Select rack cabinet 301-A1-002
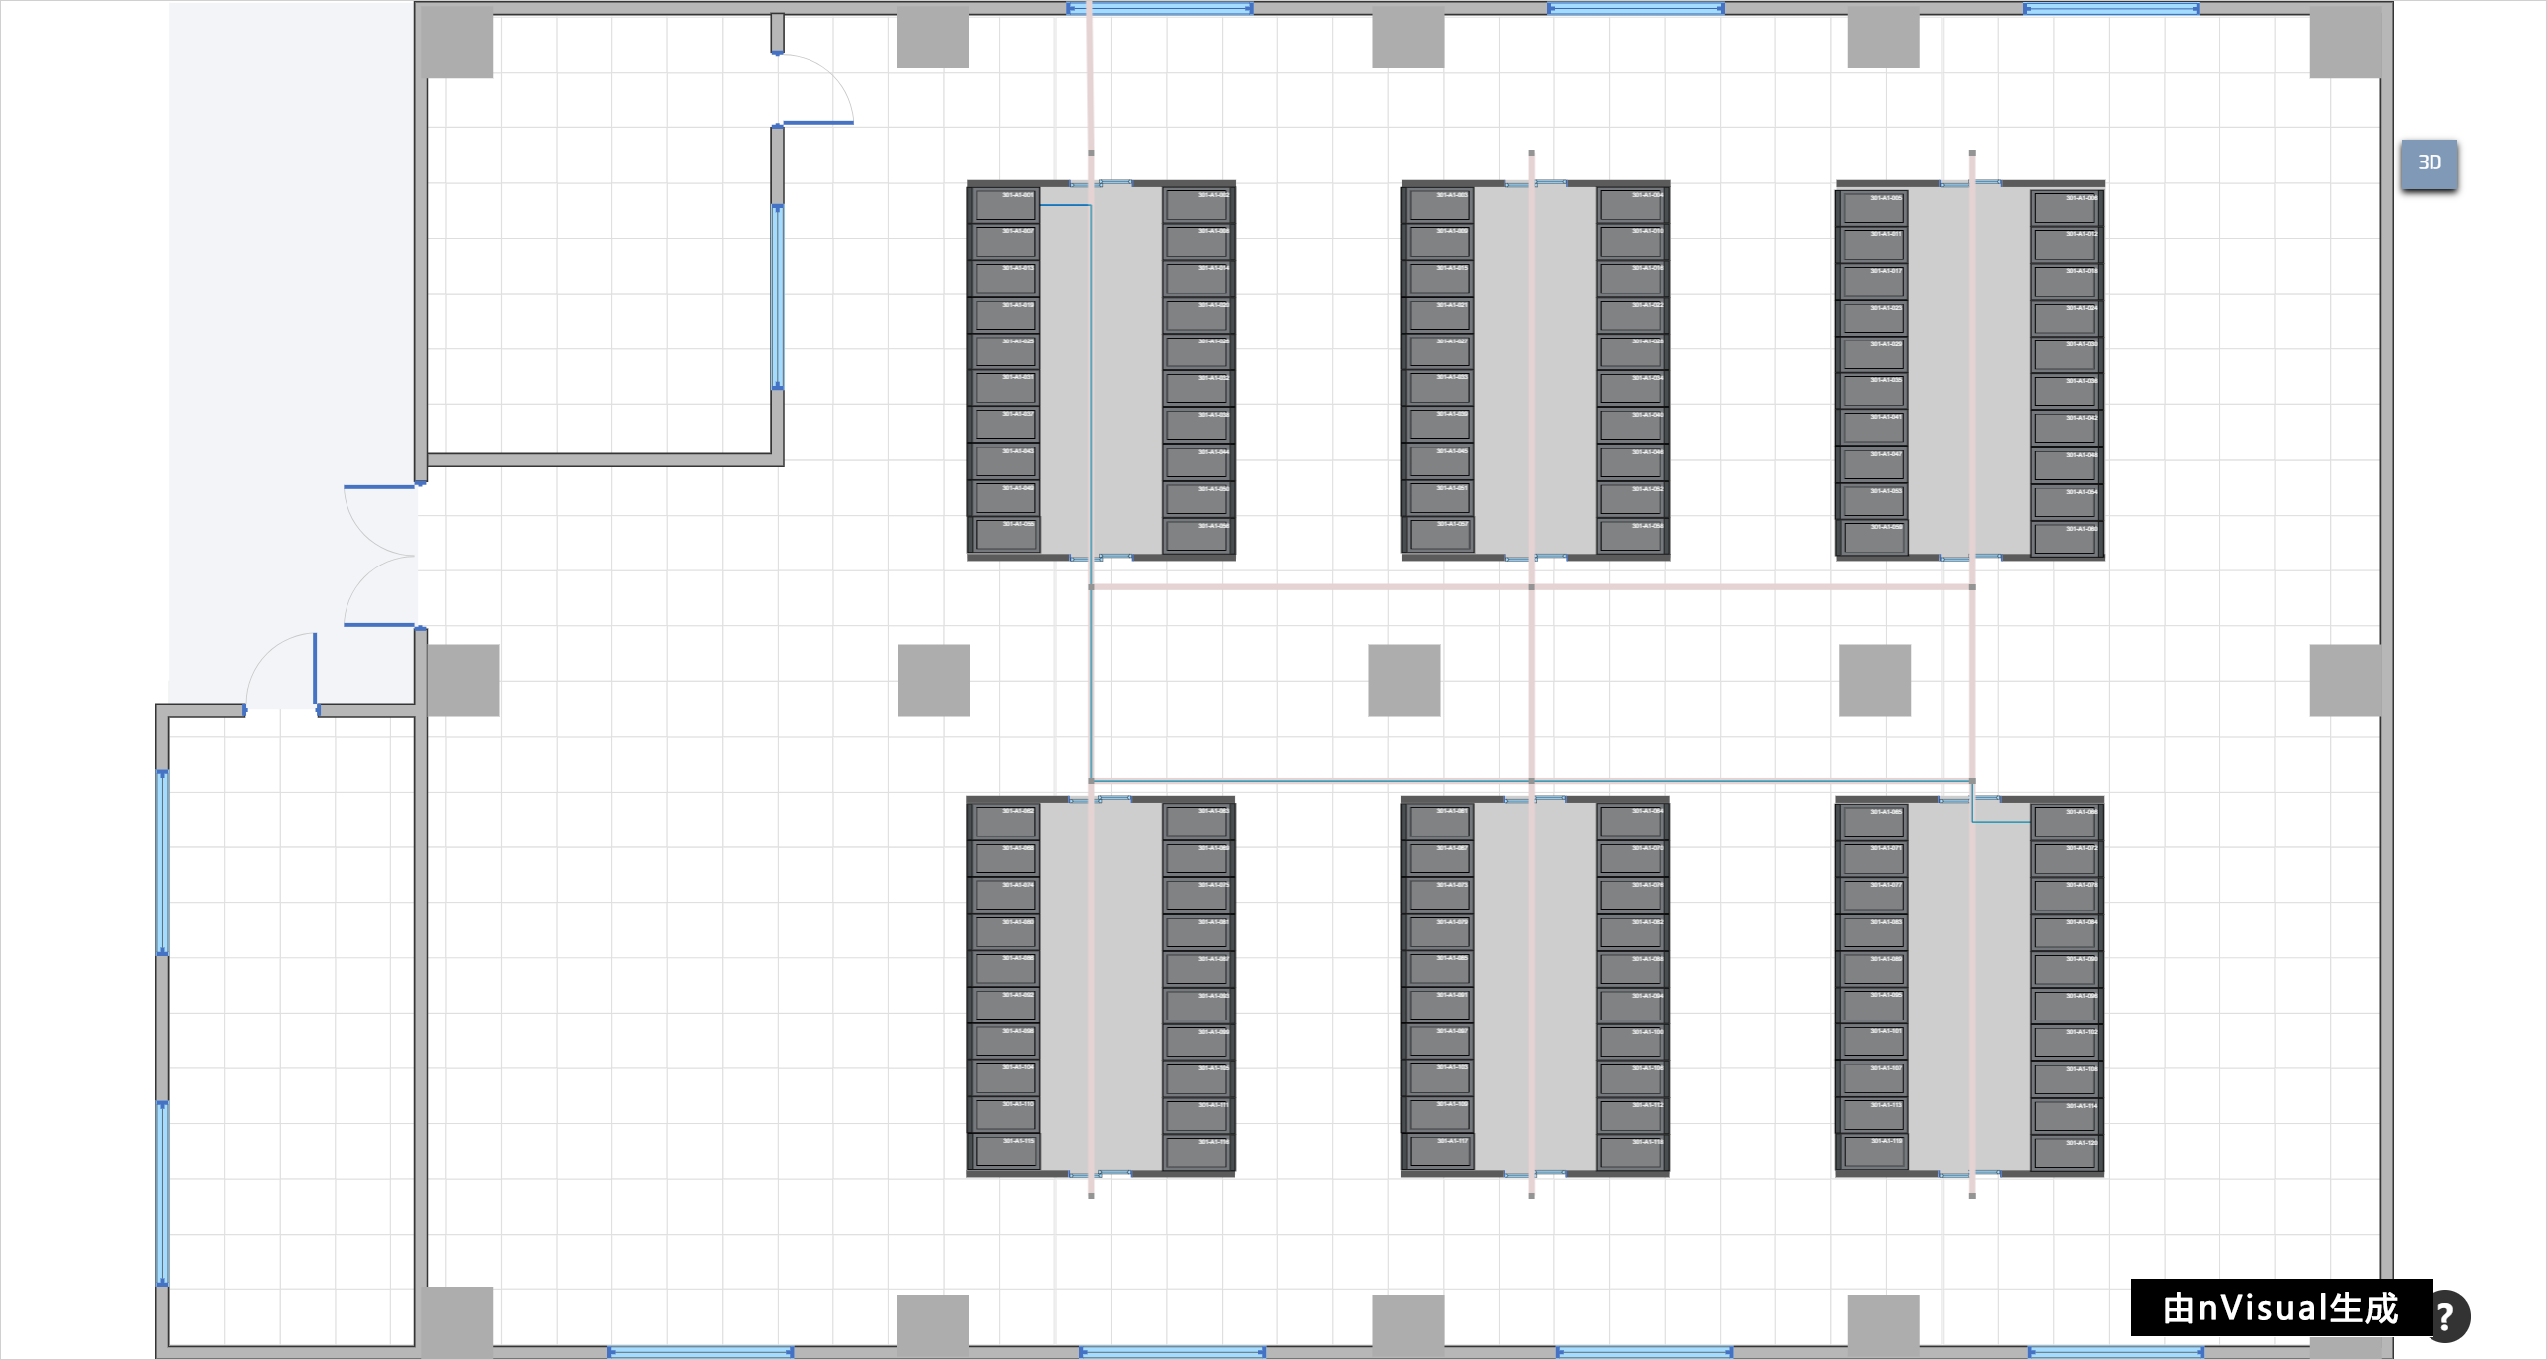 click(x=1197, y=205)
